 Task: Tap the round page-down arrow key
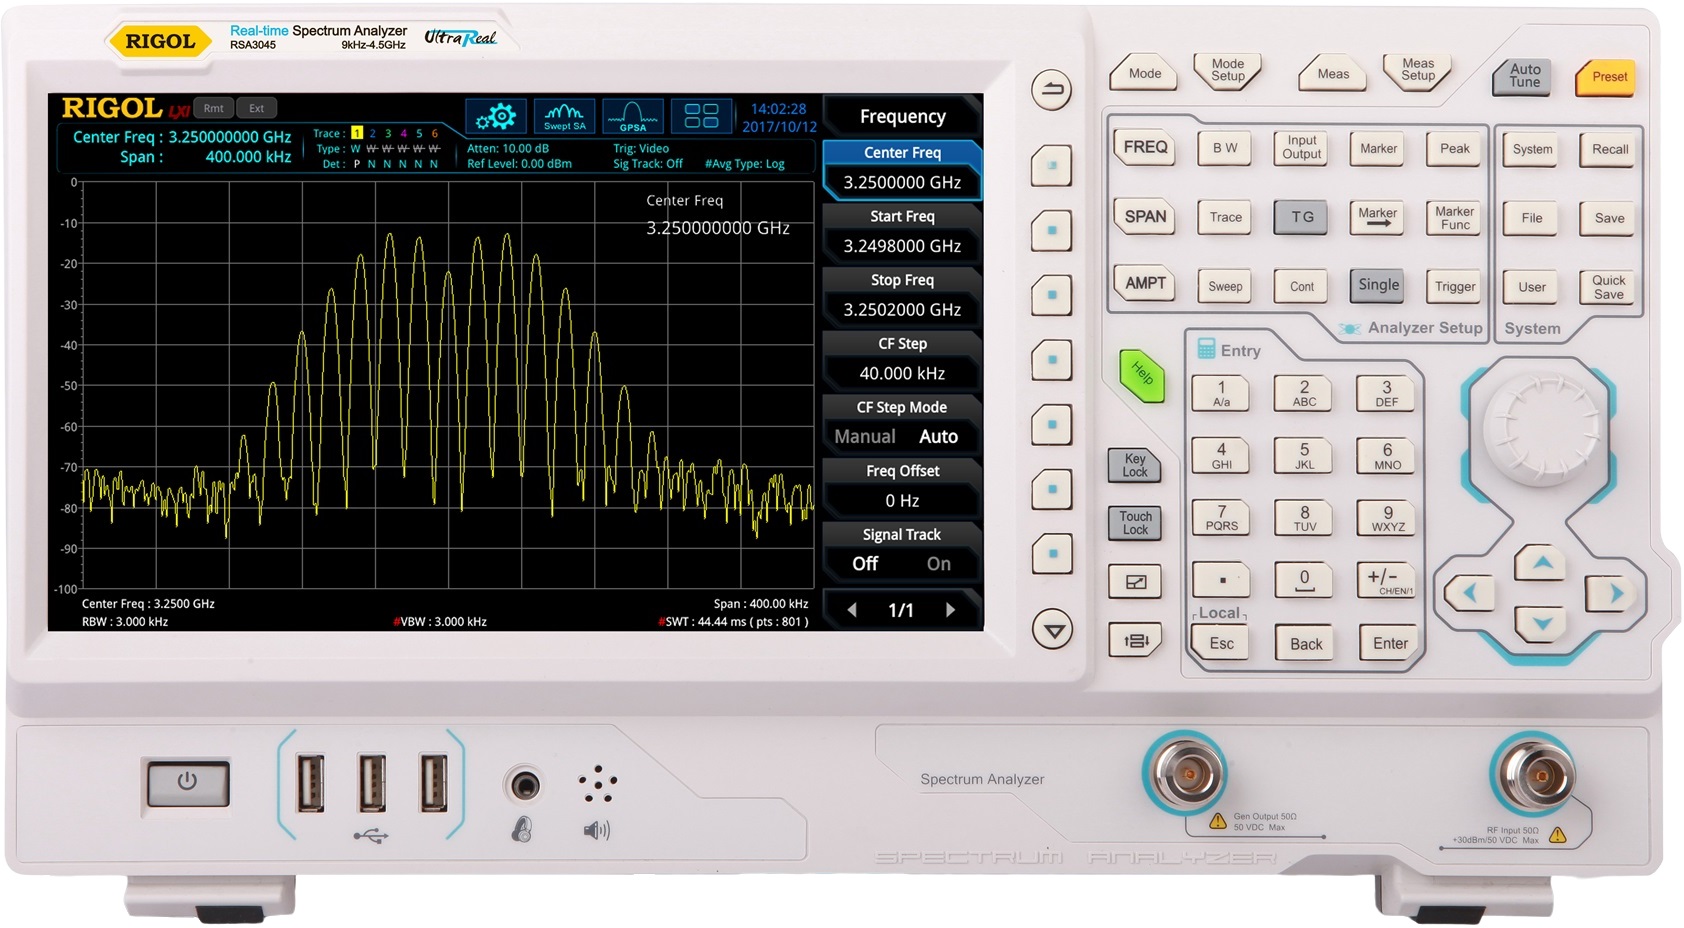tap(1052, 630)
